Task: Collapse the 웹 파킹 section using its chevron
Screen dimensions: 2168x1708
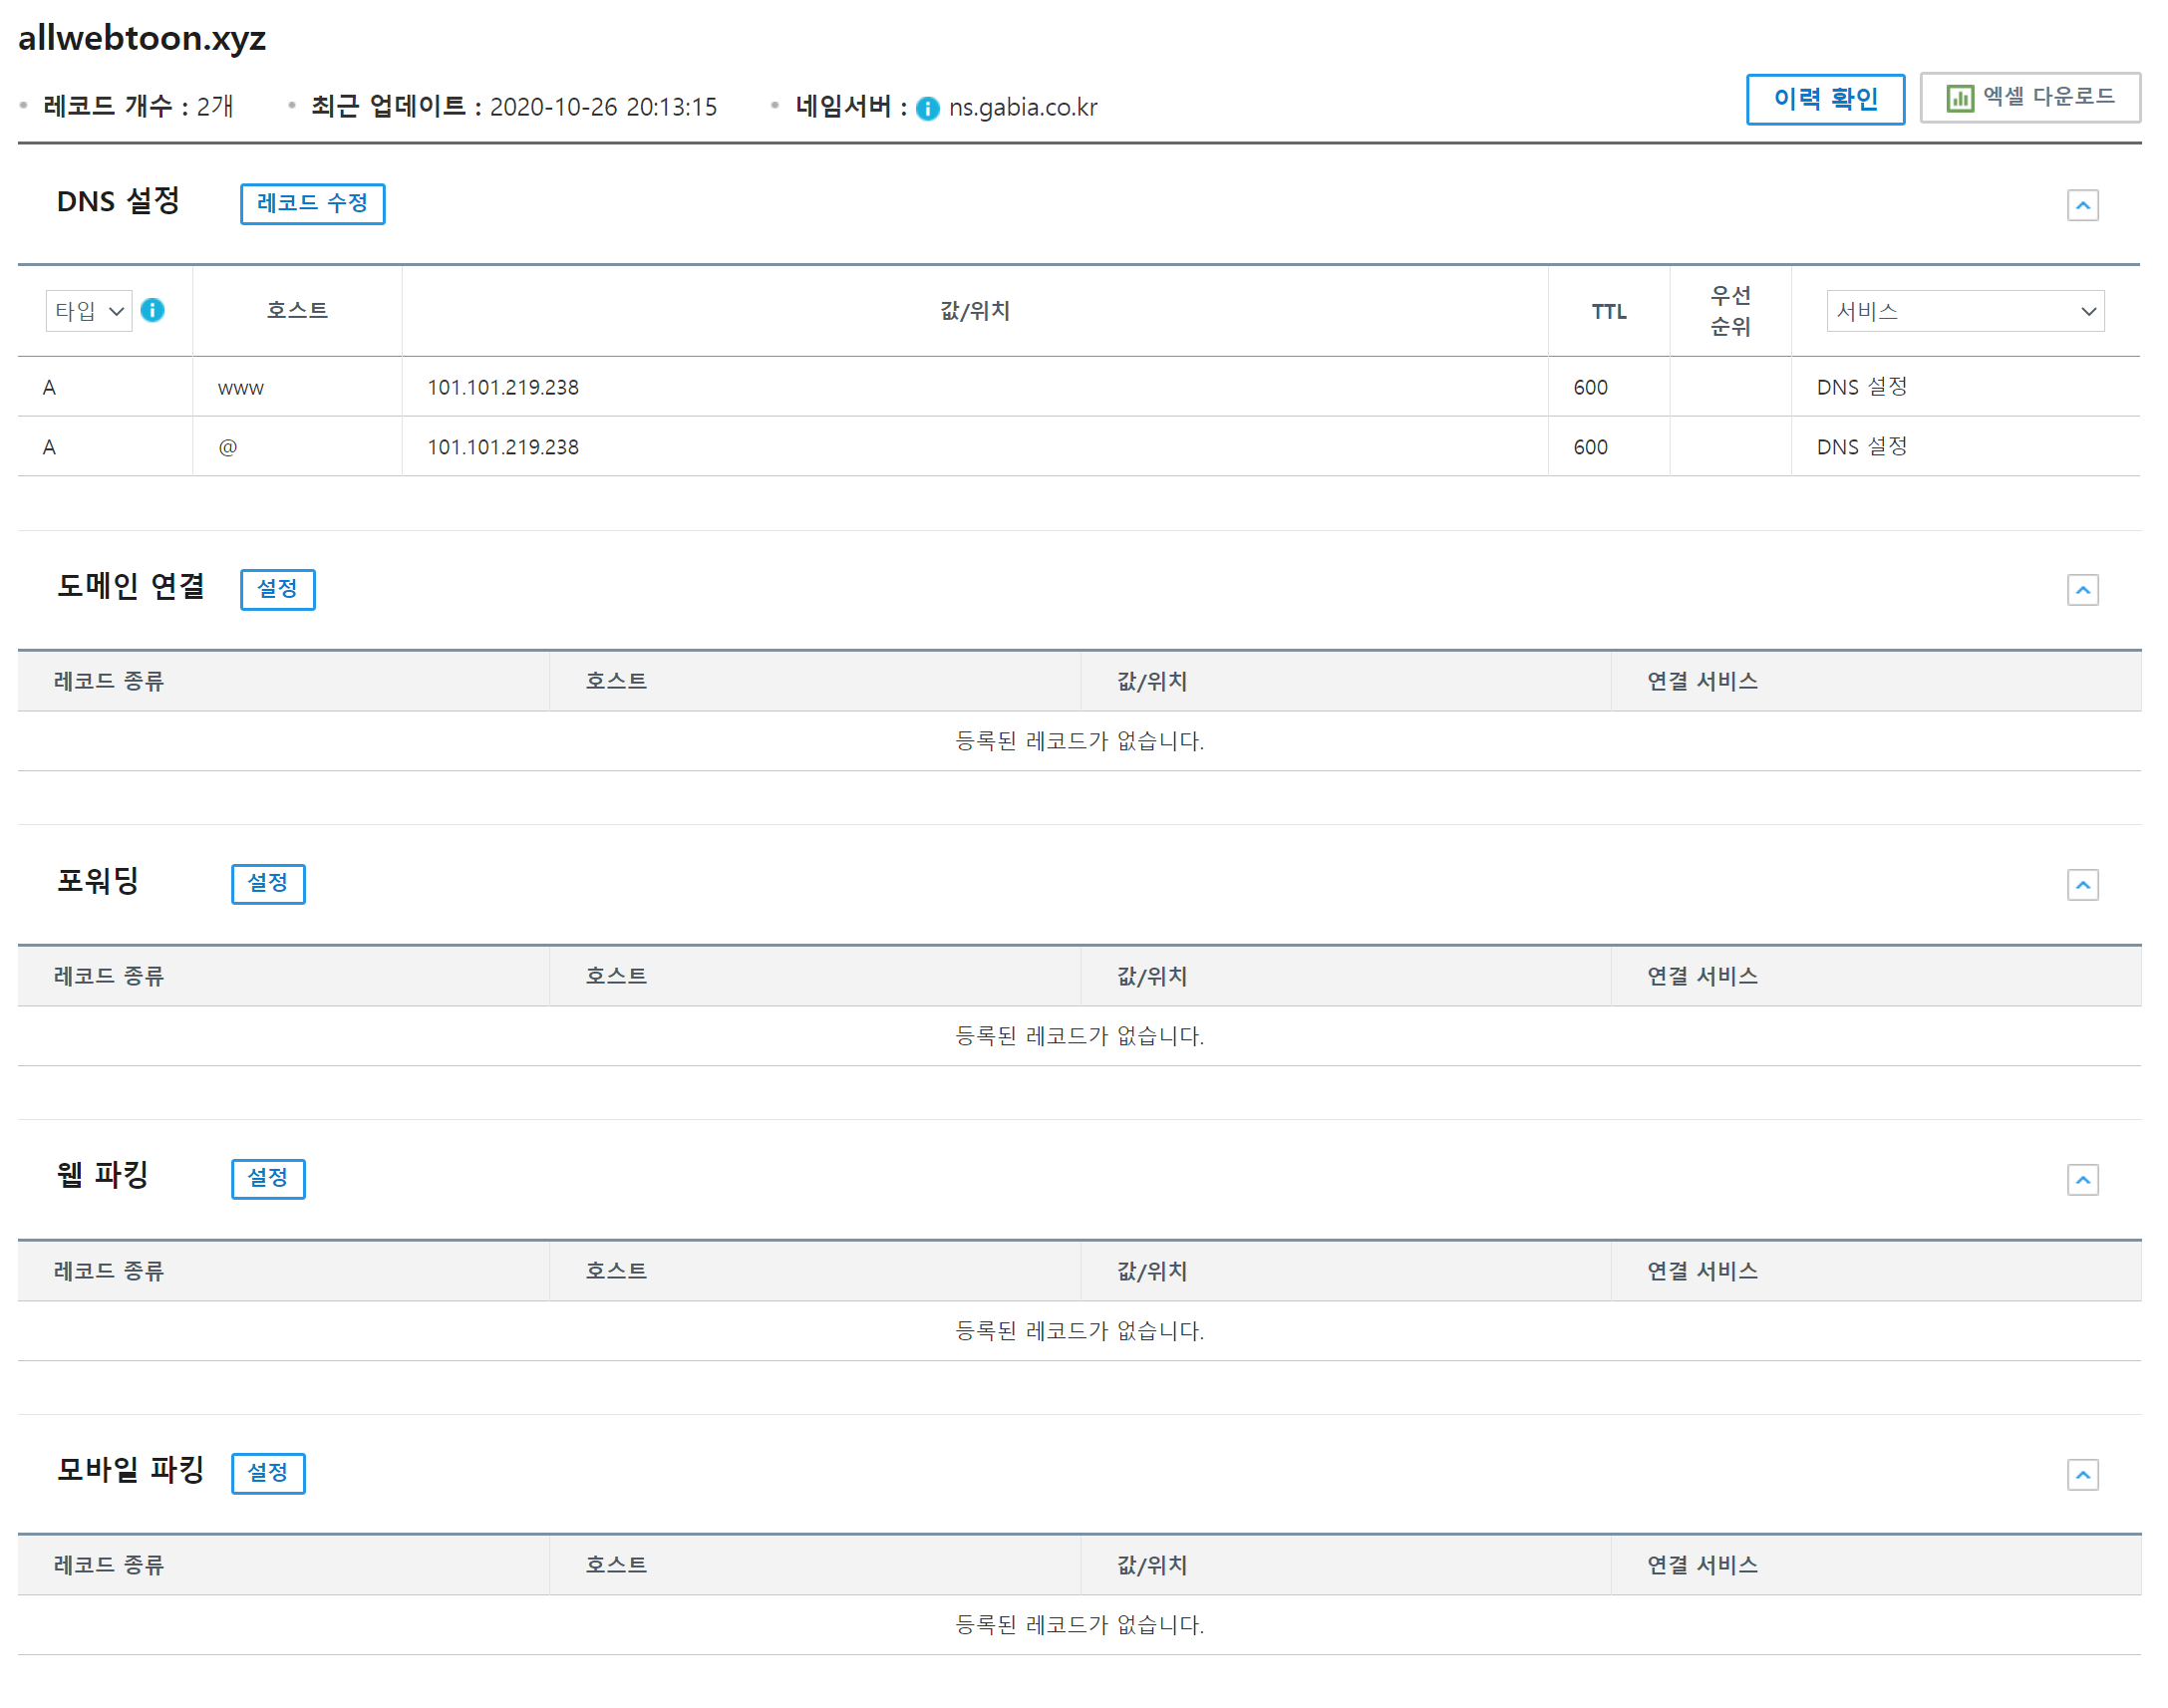Action: click(2084, 1179)
